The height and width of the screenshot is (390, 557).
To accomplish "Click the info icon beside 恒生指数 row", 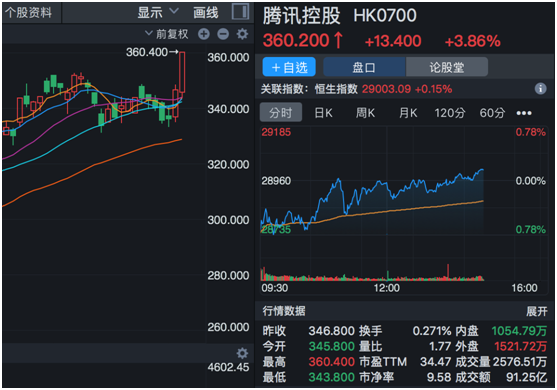I will pos(540,88).
